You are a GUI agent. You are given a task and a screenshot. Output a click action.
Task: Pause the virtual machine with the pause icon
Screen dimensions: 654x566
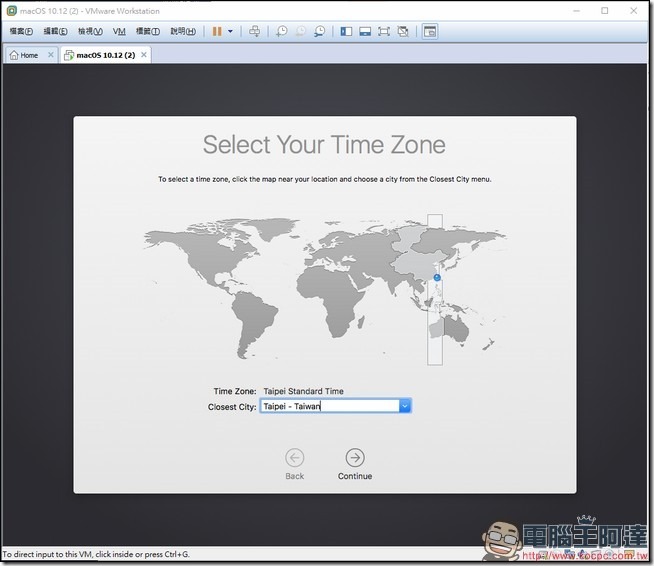tap(217, 31)
